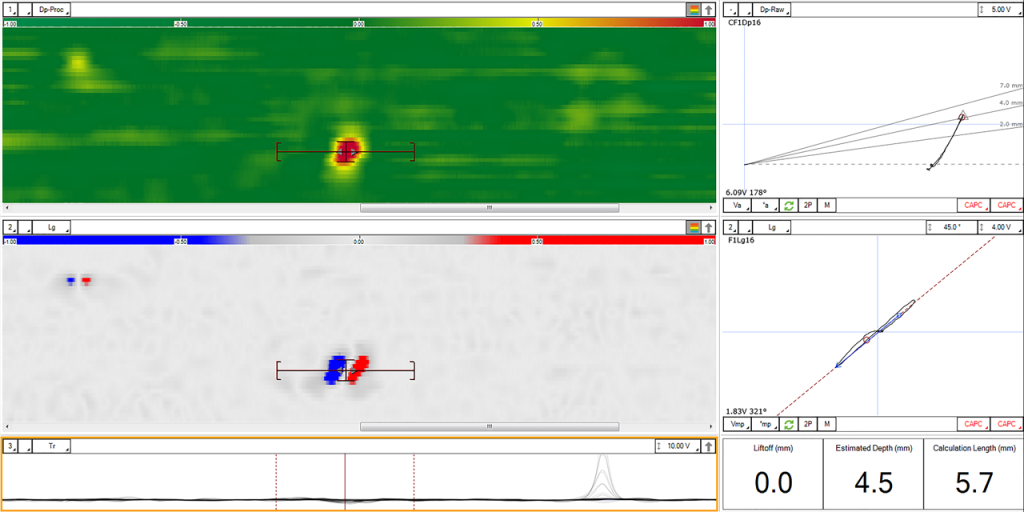This screenshot has height=512, width=1024.
Task: Click green refresh icon under F1Lg16 plot
Action: 789,424
